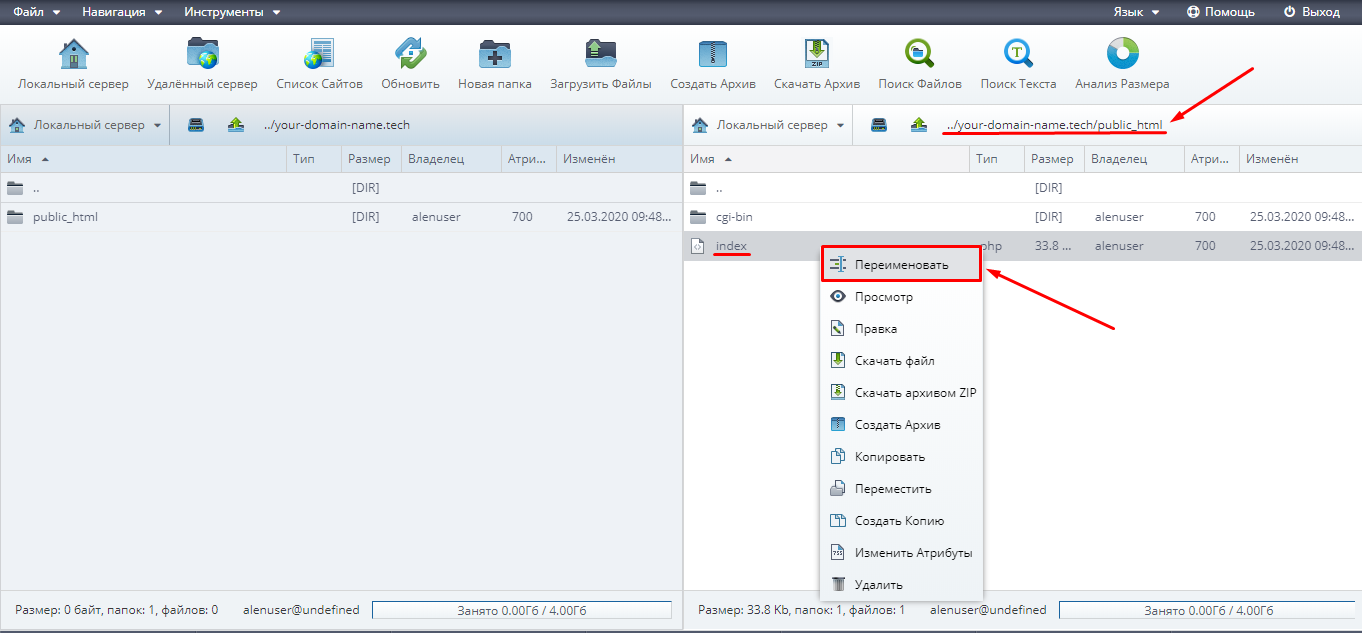The height and width of the screenshot is (633, 1362).
Task: Sort right panel by Изменён column
Action: [x=1300, y=159]
